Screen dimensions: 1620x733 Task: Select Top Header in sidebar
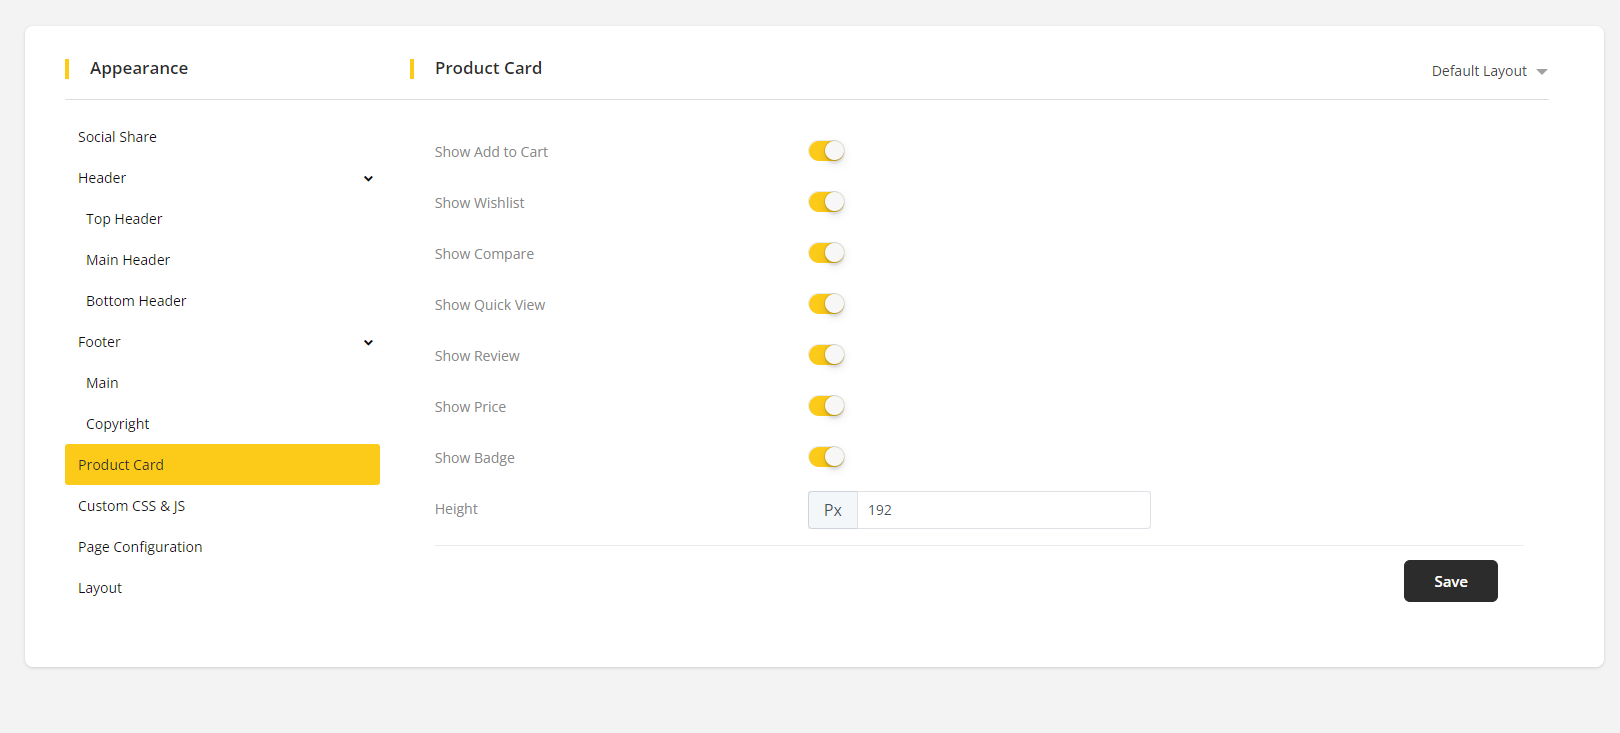(124, 219)
